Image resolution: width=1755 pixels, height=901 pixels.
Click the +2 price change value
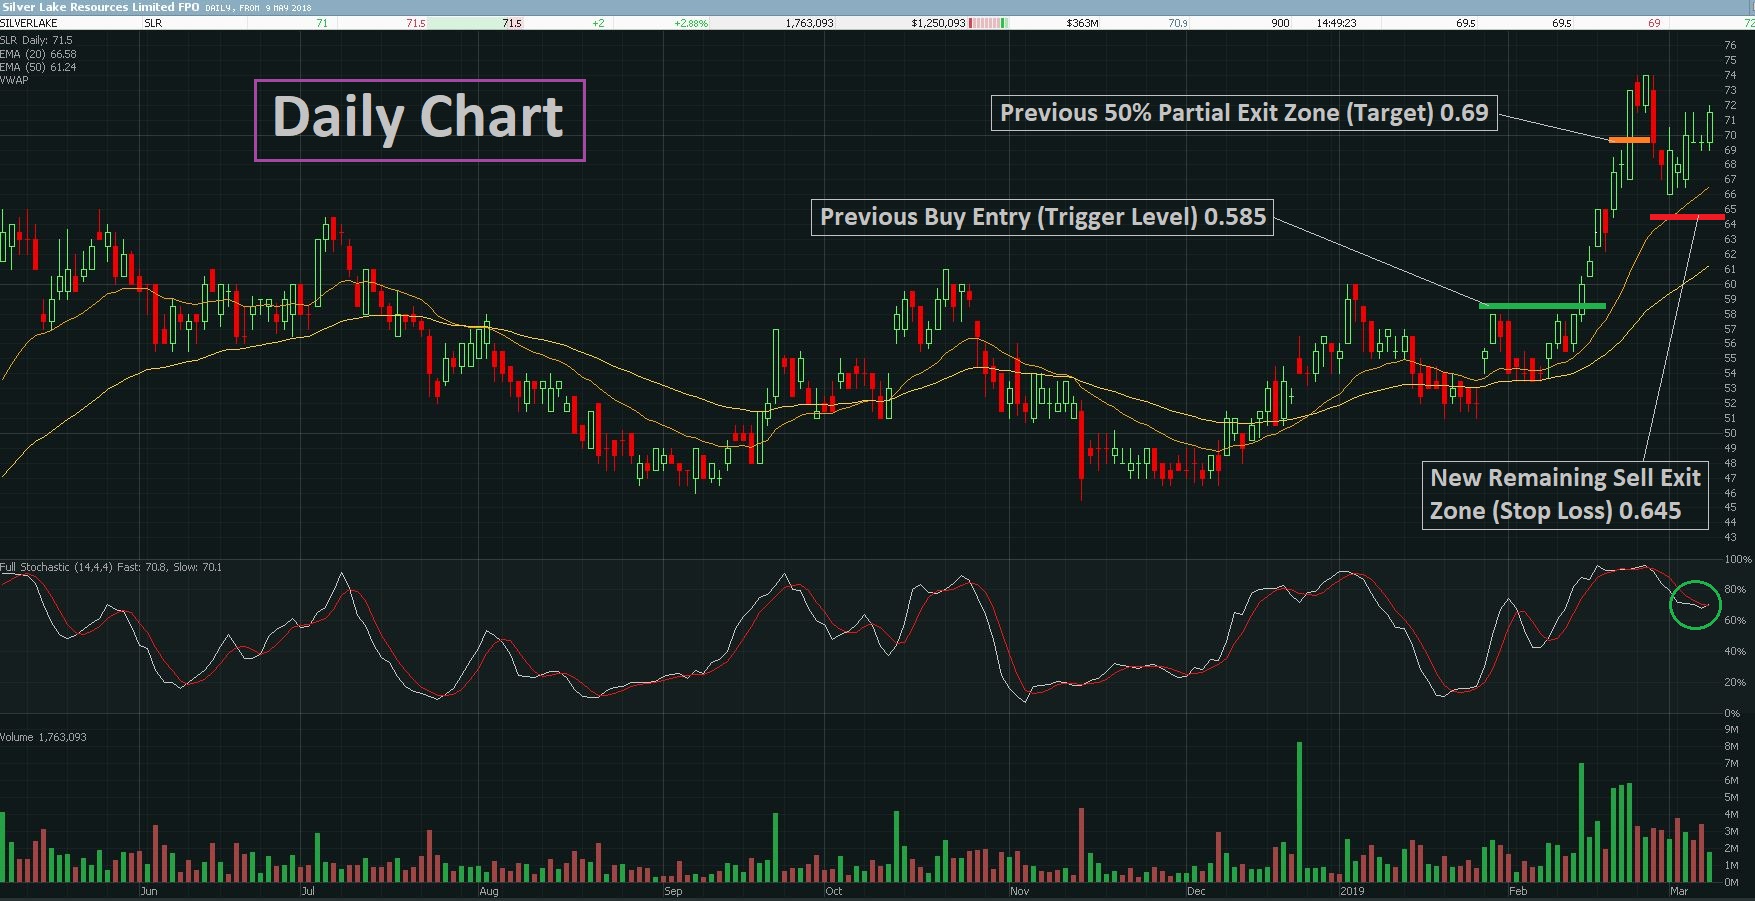pos(598,23)
